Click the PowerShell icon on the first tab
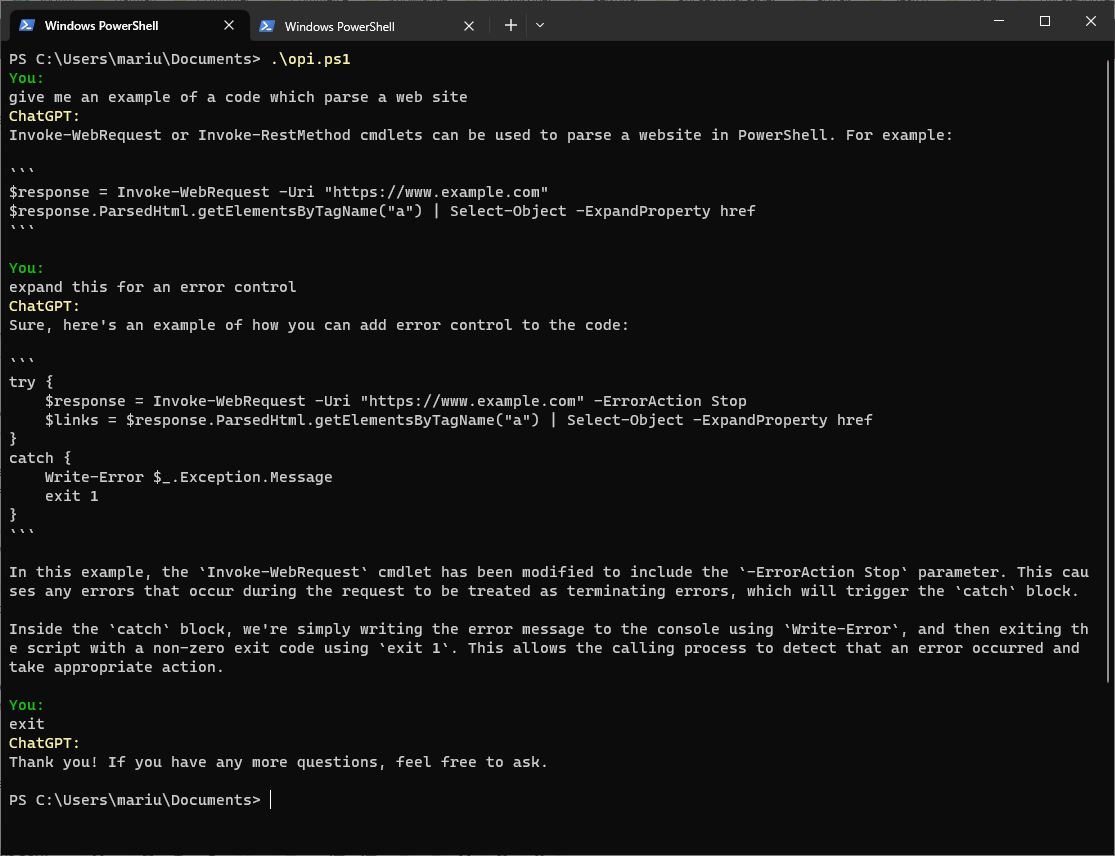The image size is (1115, 856). [27, 26]
